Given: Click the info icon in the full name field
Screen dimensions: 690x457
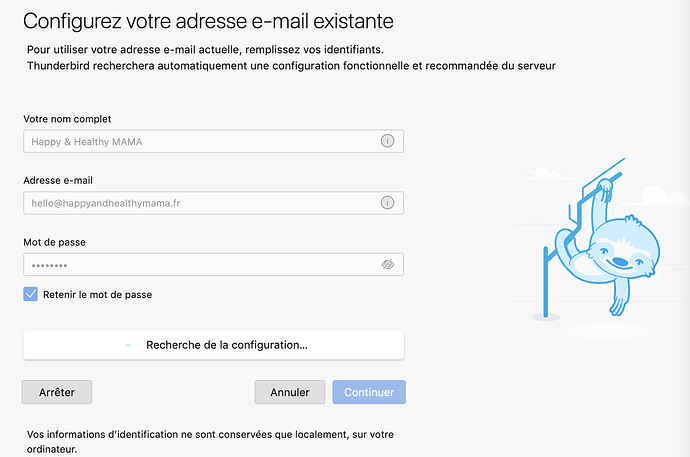Looking at the screenshot, I should [x=387, y=141].
